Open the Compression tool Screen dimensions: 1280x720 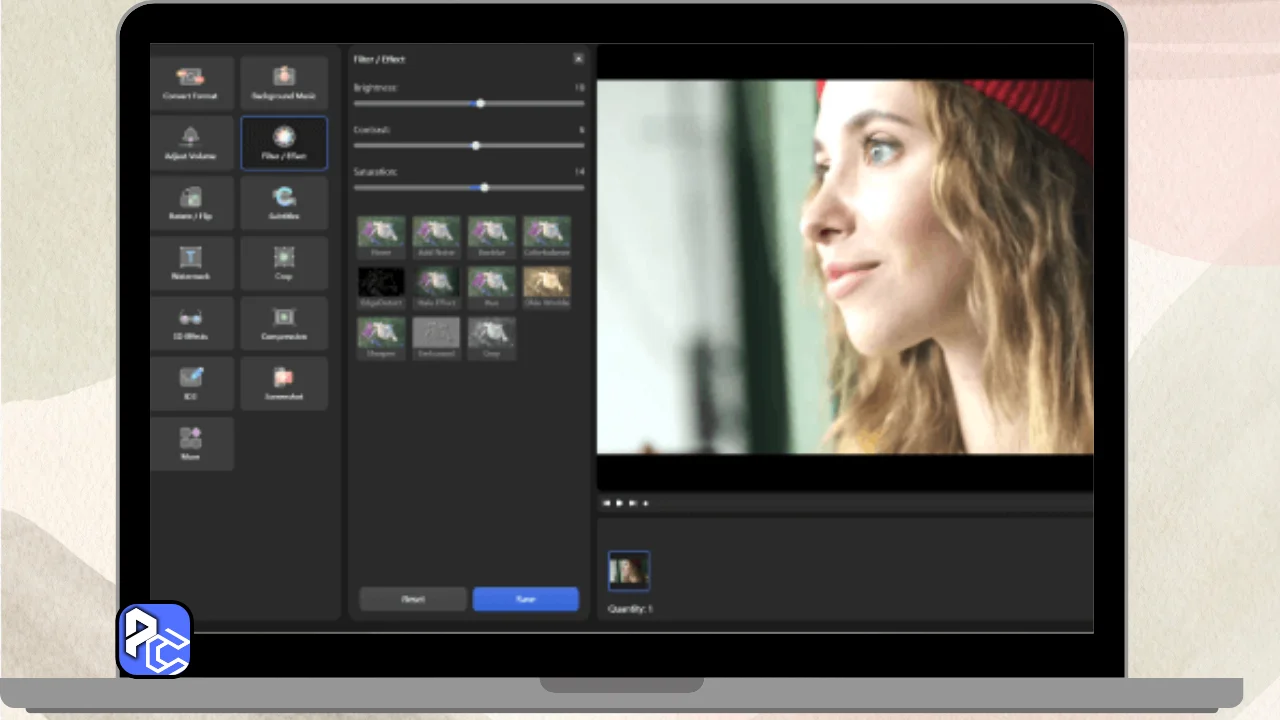click(x=284, y=323)
